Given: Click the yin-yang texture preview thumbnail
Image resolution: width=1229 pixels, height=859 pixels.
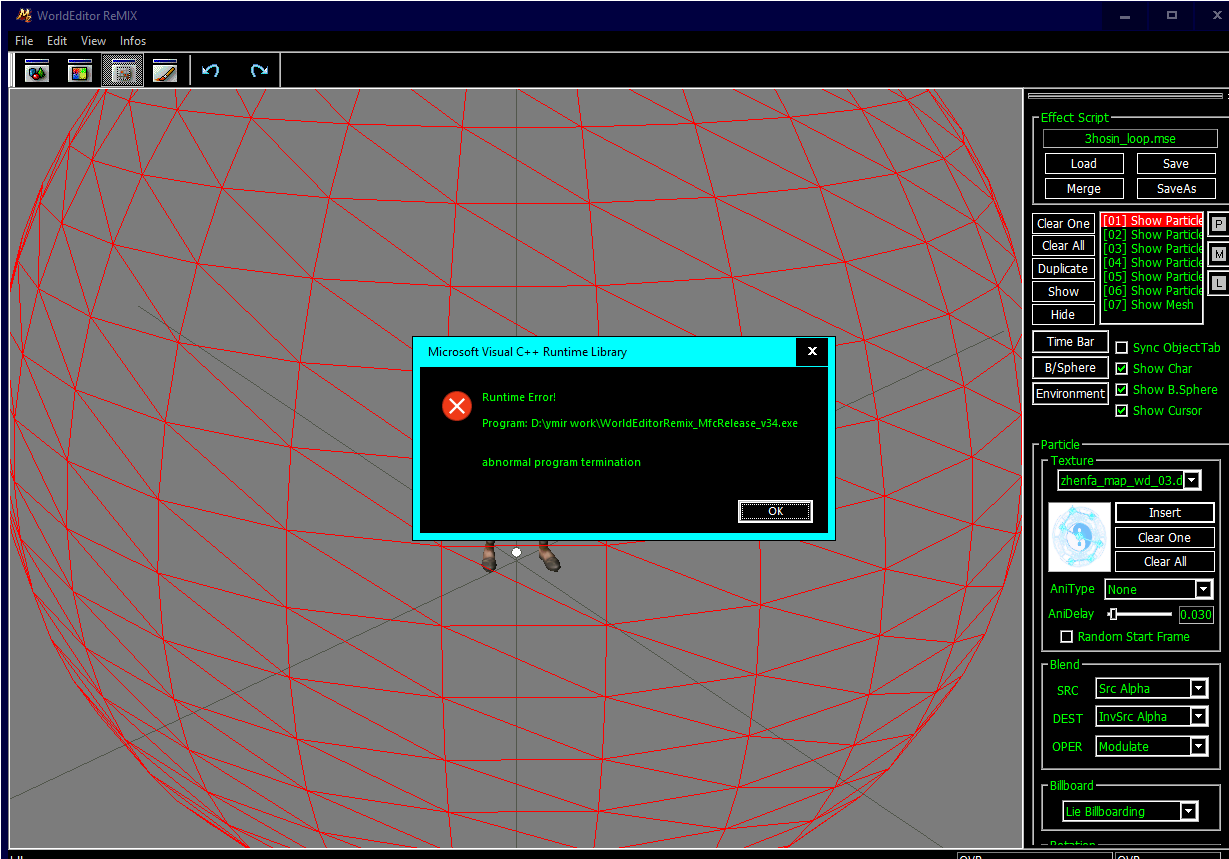Looking at the screenshot, I should (1079, 537).
